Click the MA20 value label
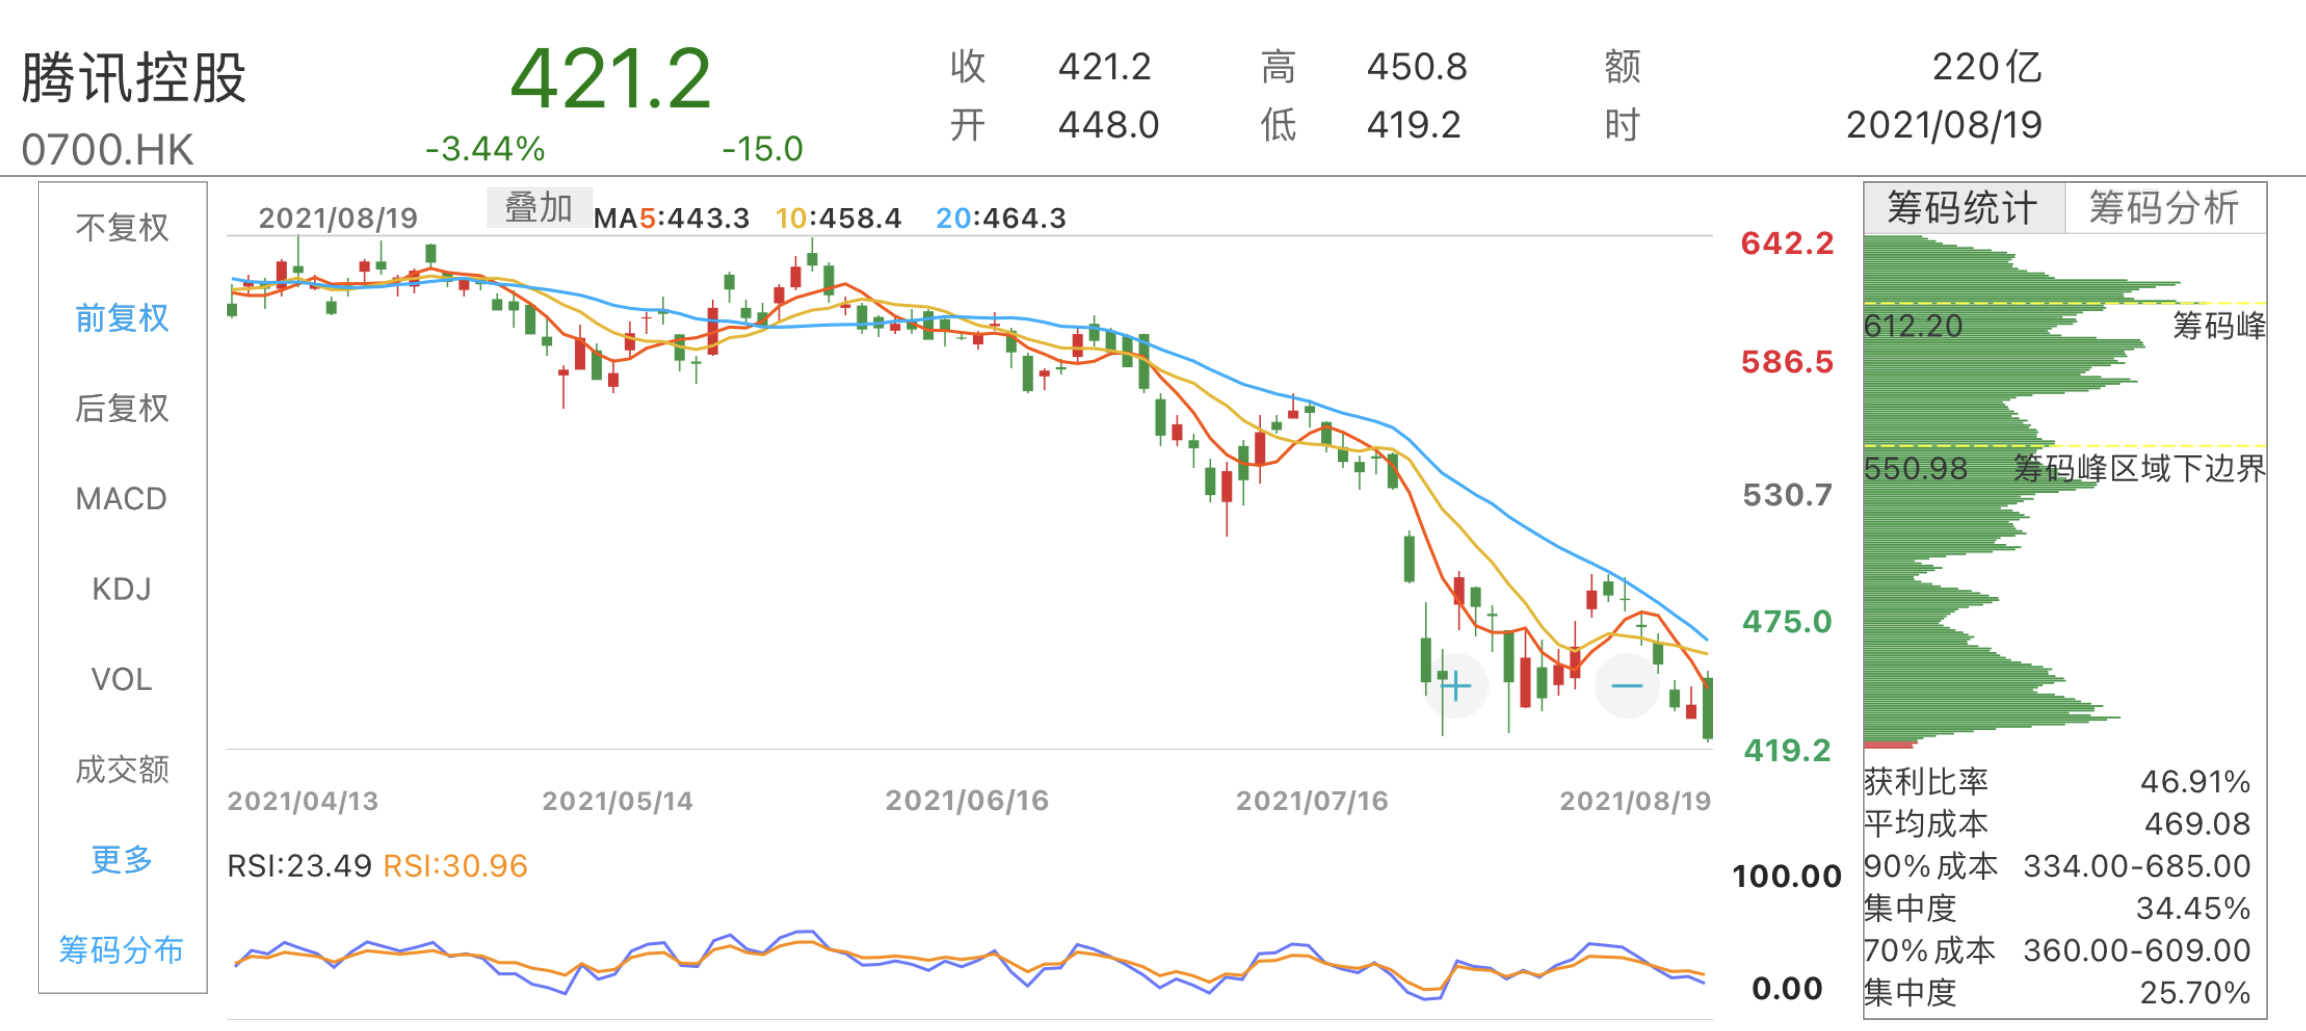Image resolution: width=2306 pixels, height=1031 pixels. (x=1001, y=218)
